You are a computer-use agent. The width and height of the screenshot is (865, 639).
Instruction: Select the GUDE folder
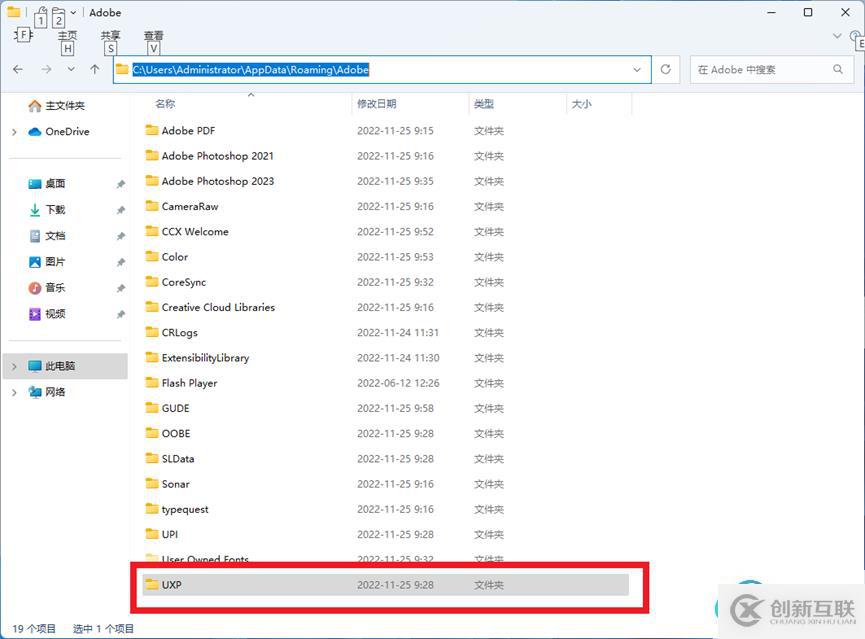pyautogui.click(x=175, y=408)
